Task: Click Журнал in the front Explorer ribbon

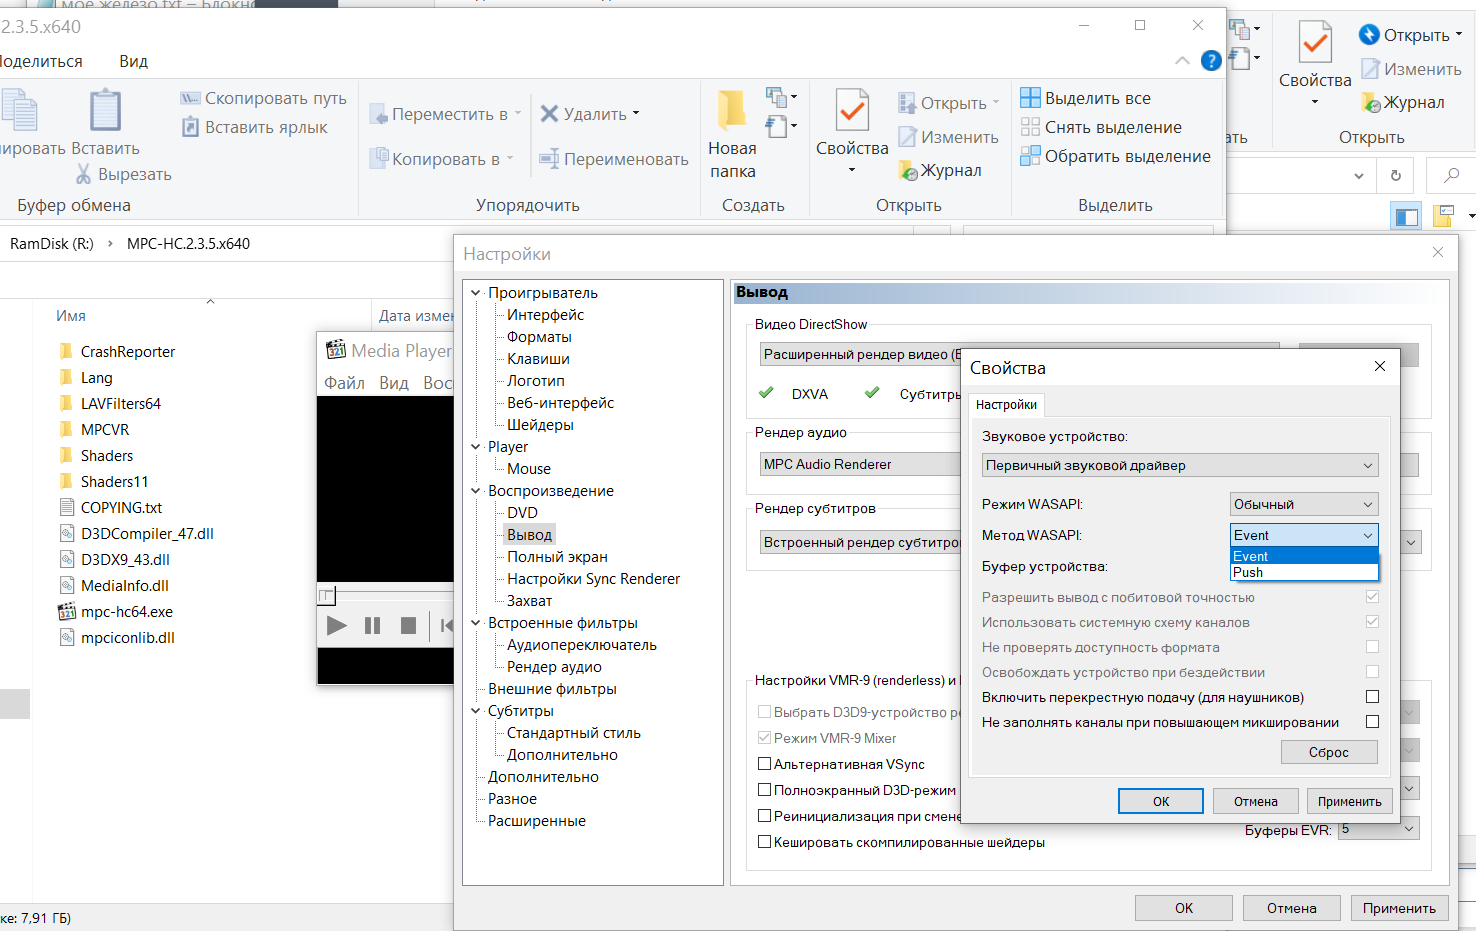Action: [x=940, y=171]
